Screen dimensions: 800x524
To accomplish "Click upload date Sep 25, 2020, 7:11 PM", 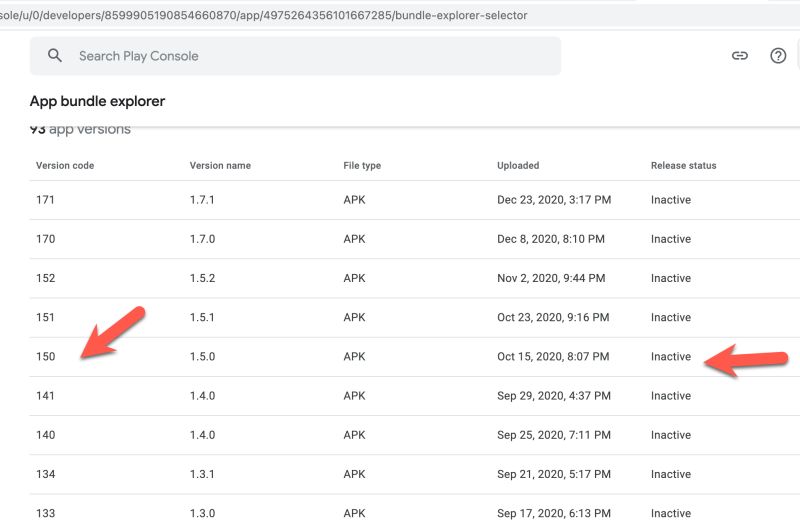I will click(x=554, y=435).
